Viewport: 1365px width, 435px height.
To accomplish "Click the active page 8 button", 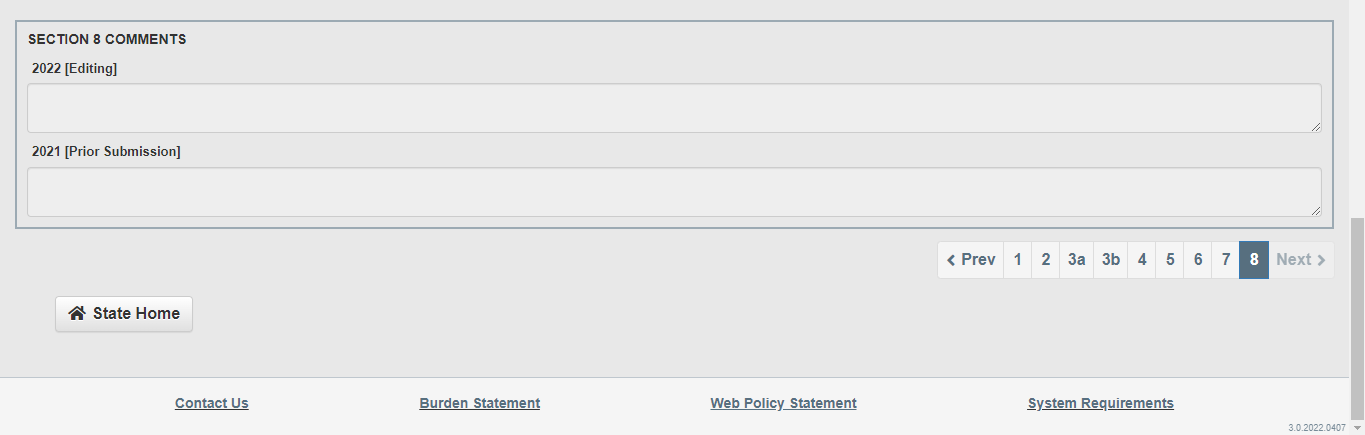I will click(x=1254, y=260).
